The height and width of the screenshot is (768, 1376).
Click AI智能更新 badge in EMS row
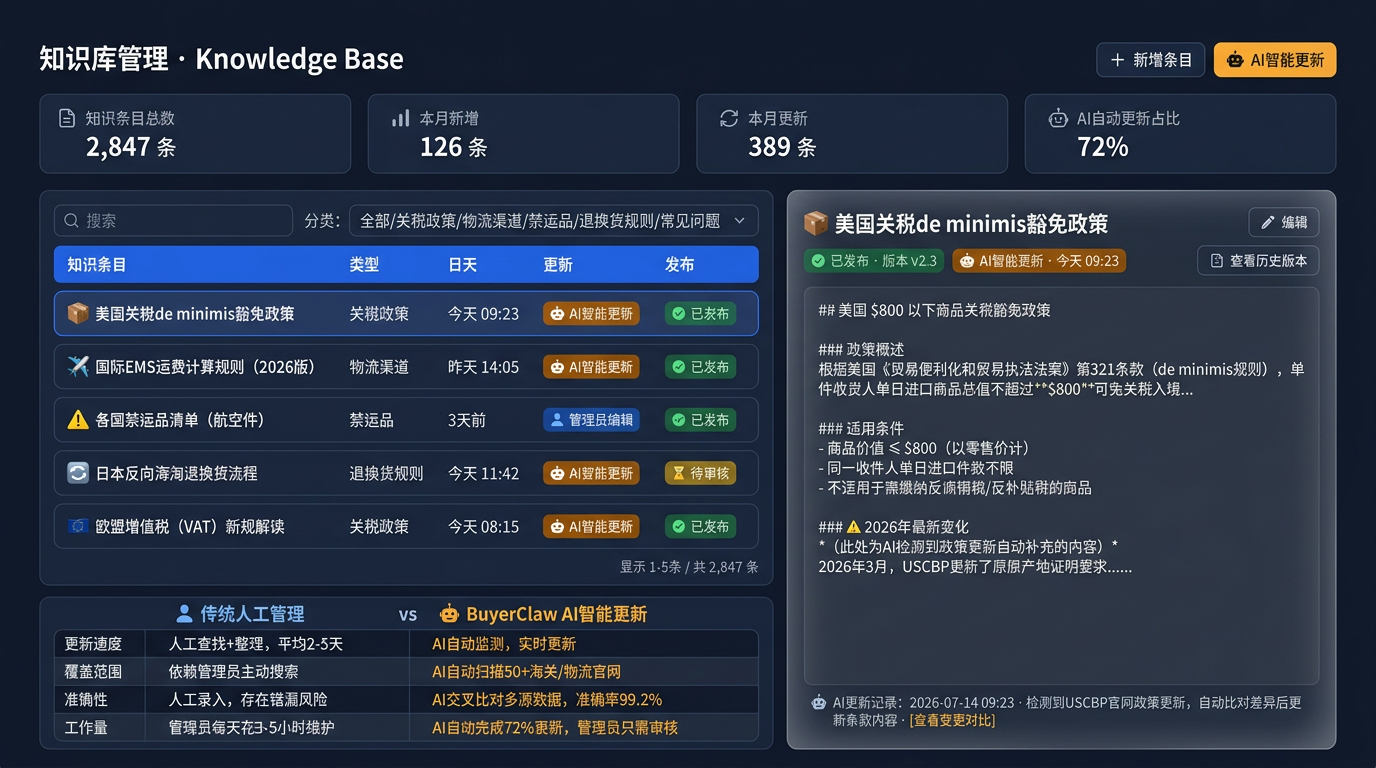591,367
